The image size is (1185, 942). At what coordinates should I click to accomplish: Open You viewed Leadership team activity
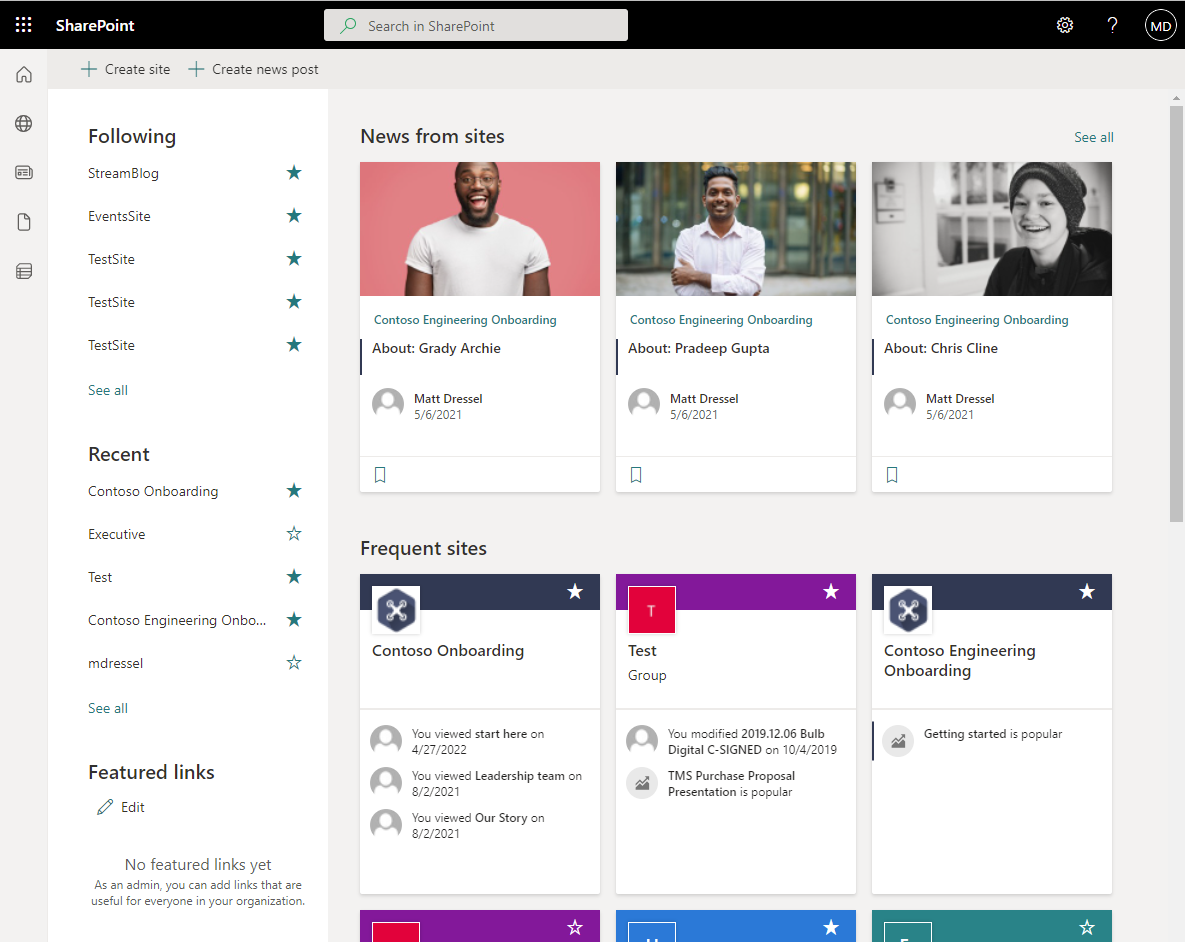point(497,783)
